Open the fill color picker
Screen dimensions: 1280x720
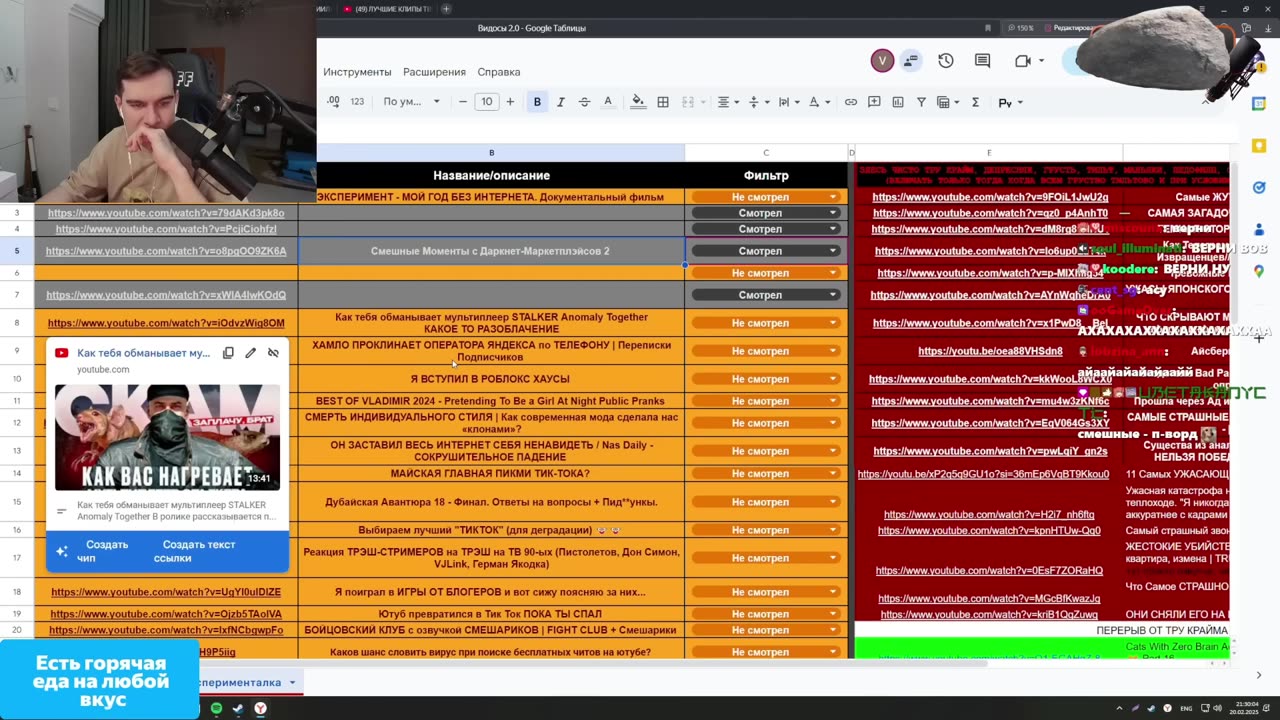[638, 102]
